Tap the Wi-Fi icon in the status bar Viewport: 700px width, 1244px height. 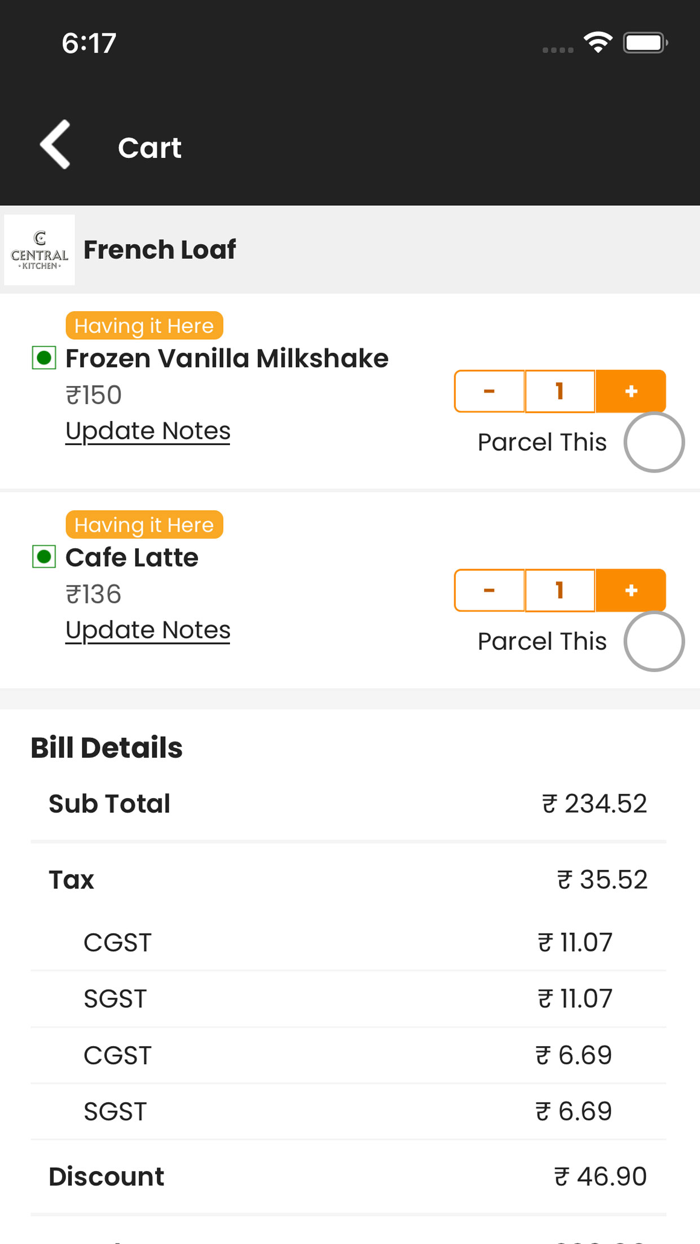pos(597,42)
